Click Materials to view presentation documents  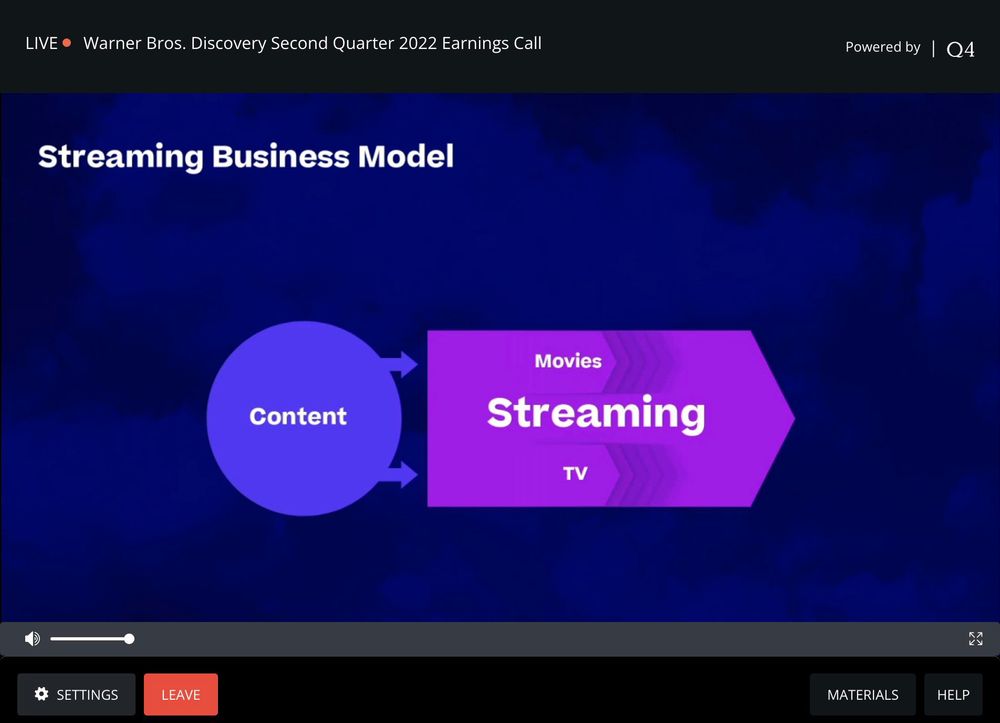coord(862,694)
